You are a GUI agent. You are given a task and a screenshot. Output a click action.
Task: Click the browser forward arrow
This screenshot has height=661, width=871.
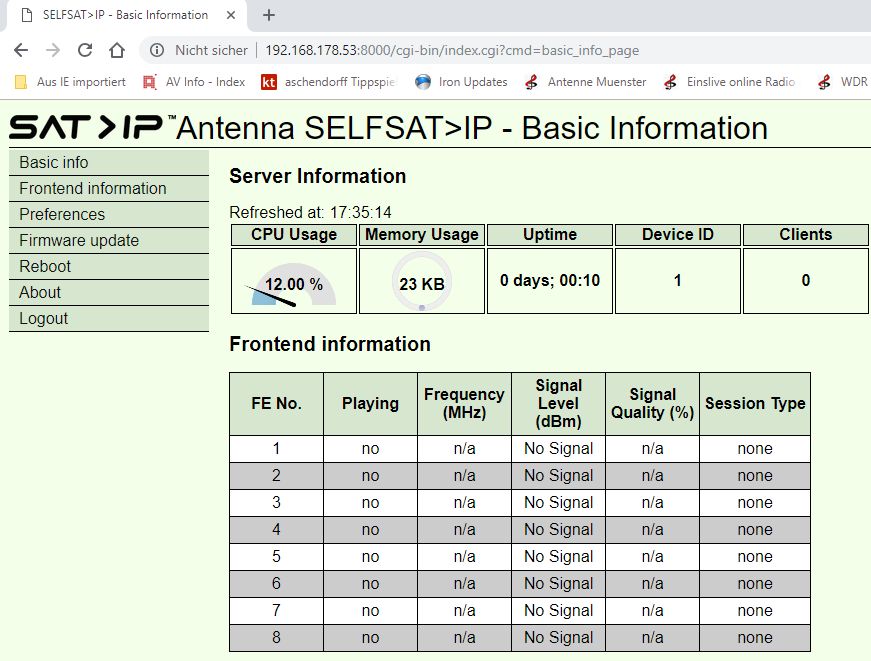click(53, 50)
